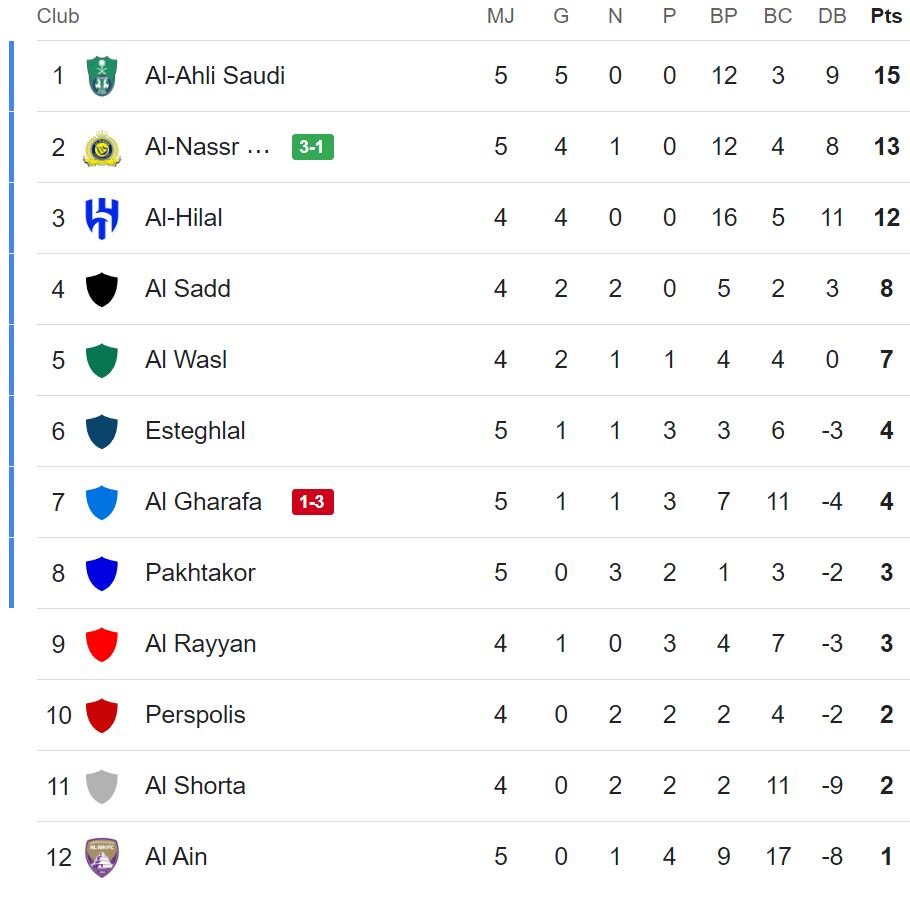Open the 1-3 score badge for Al Gharafa

[311, 501]
